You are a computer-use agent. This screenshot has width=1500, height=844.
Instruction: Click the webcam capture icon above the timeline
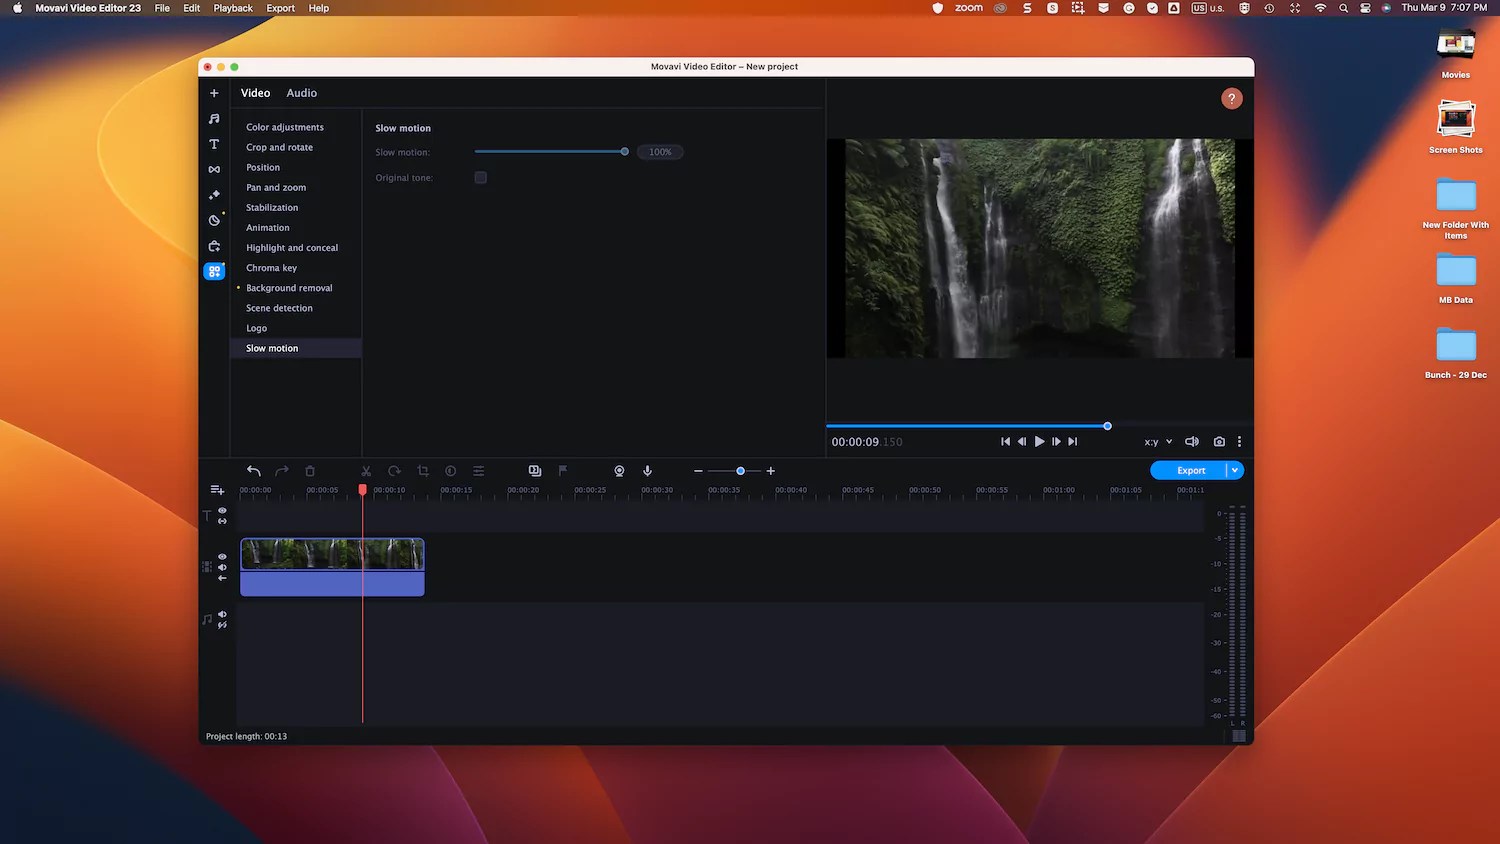point(619,470)
